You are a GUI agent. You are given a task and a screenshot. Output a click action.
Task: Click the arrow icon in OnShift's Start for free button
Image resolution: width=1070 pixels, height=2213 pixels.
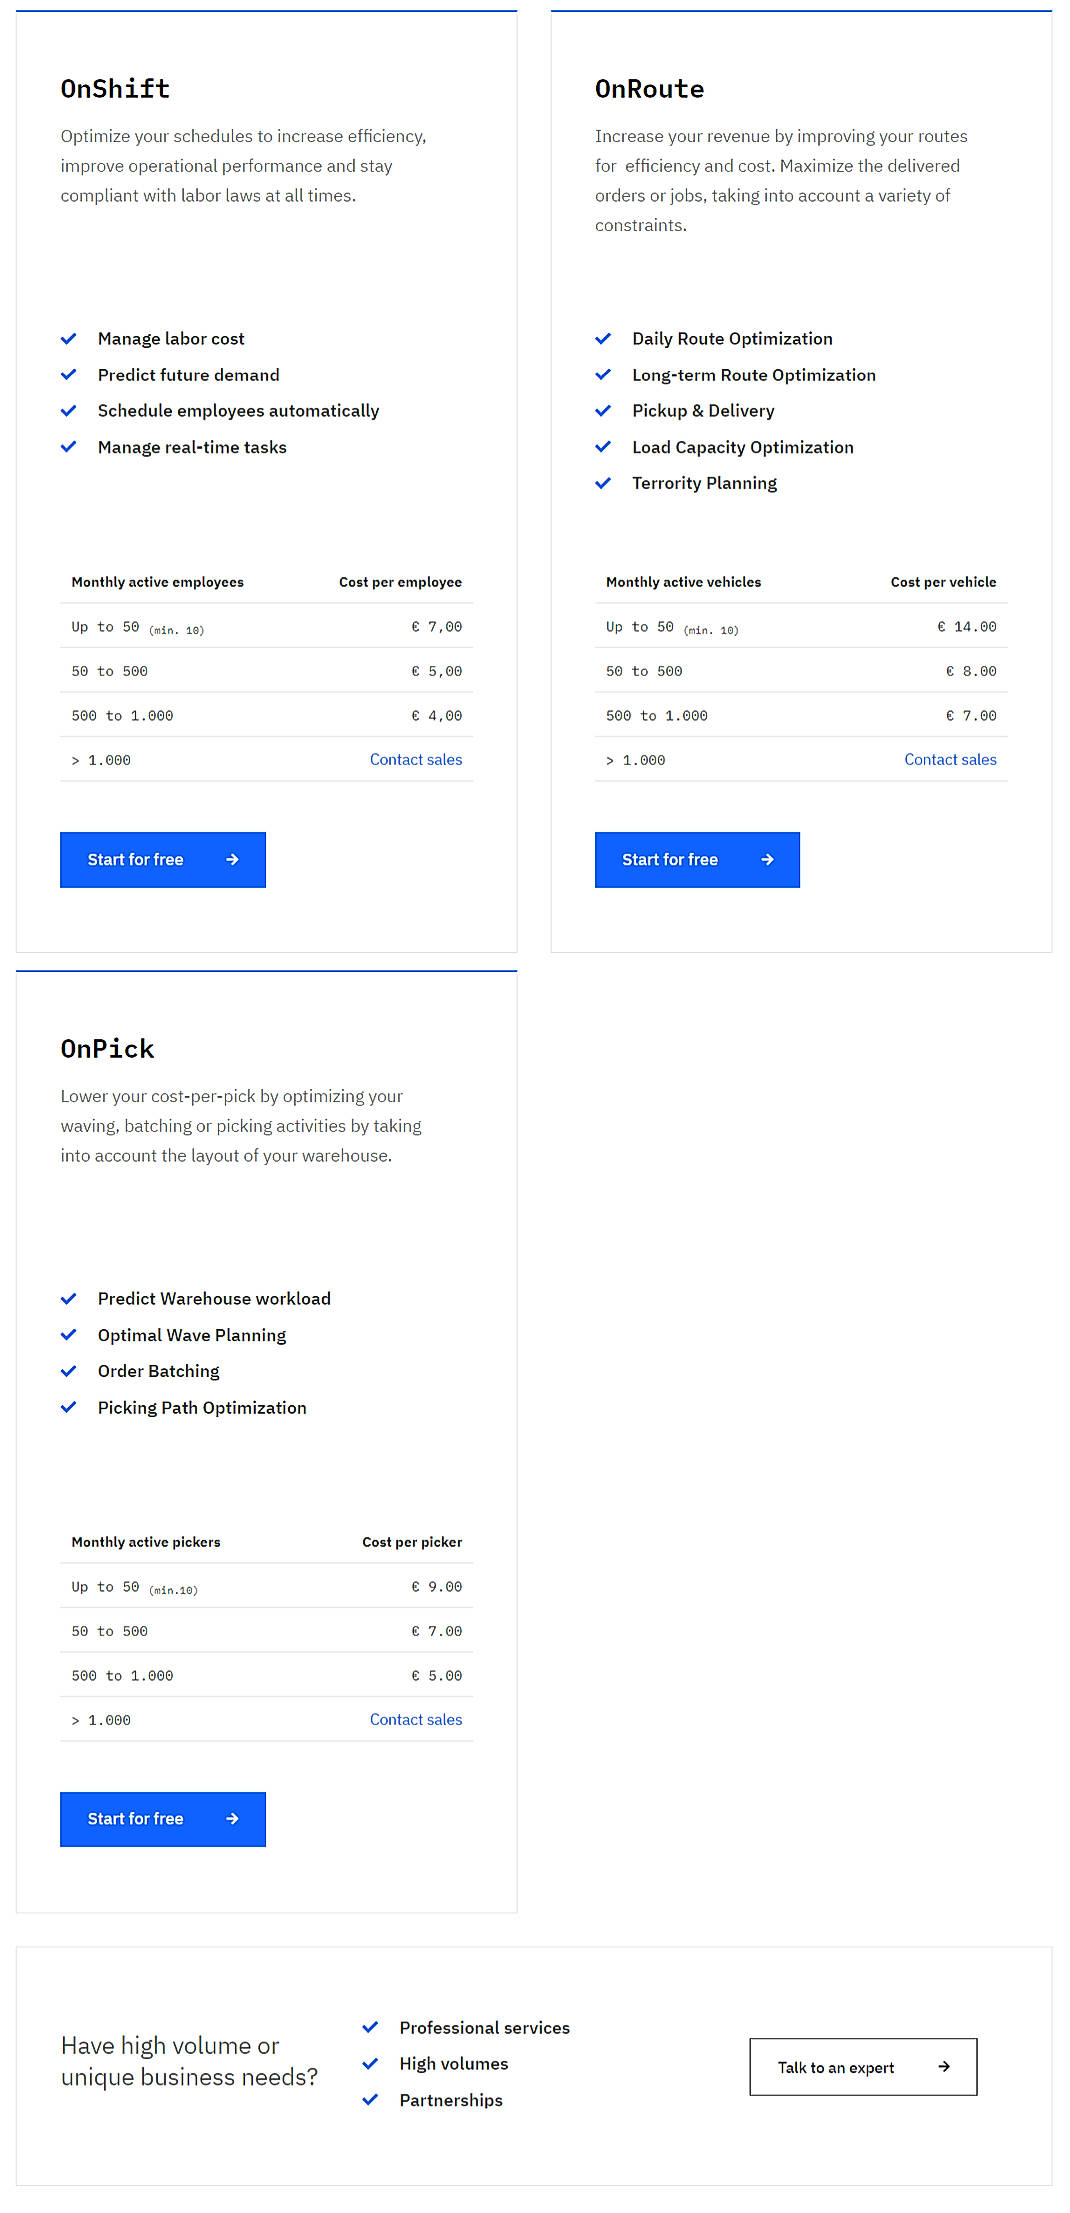pos(232,859)
